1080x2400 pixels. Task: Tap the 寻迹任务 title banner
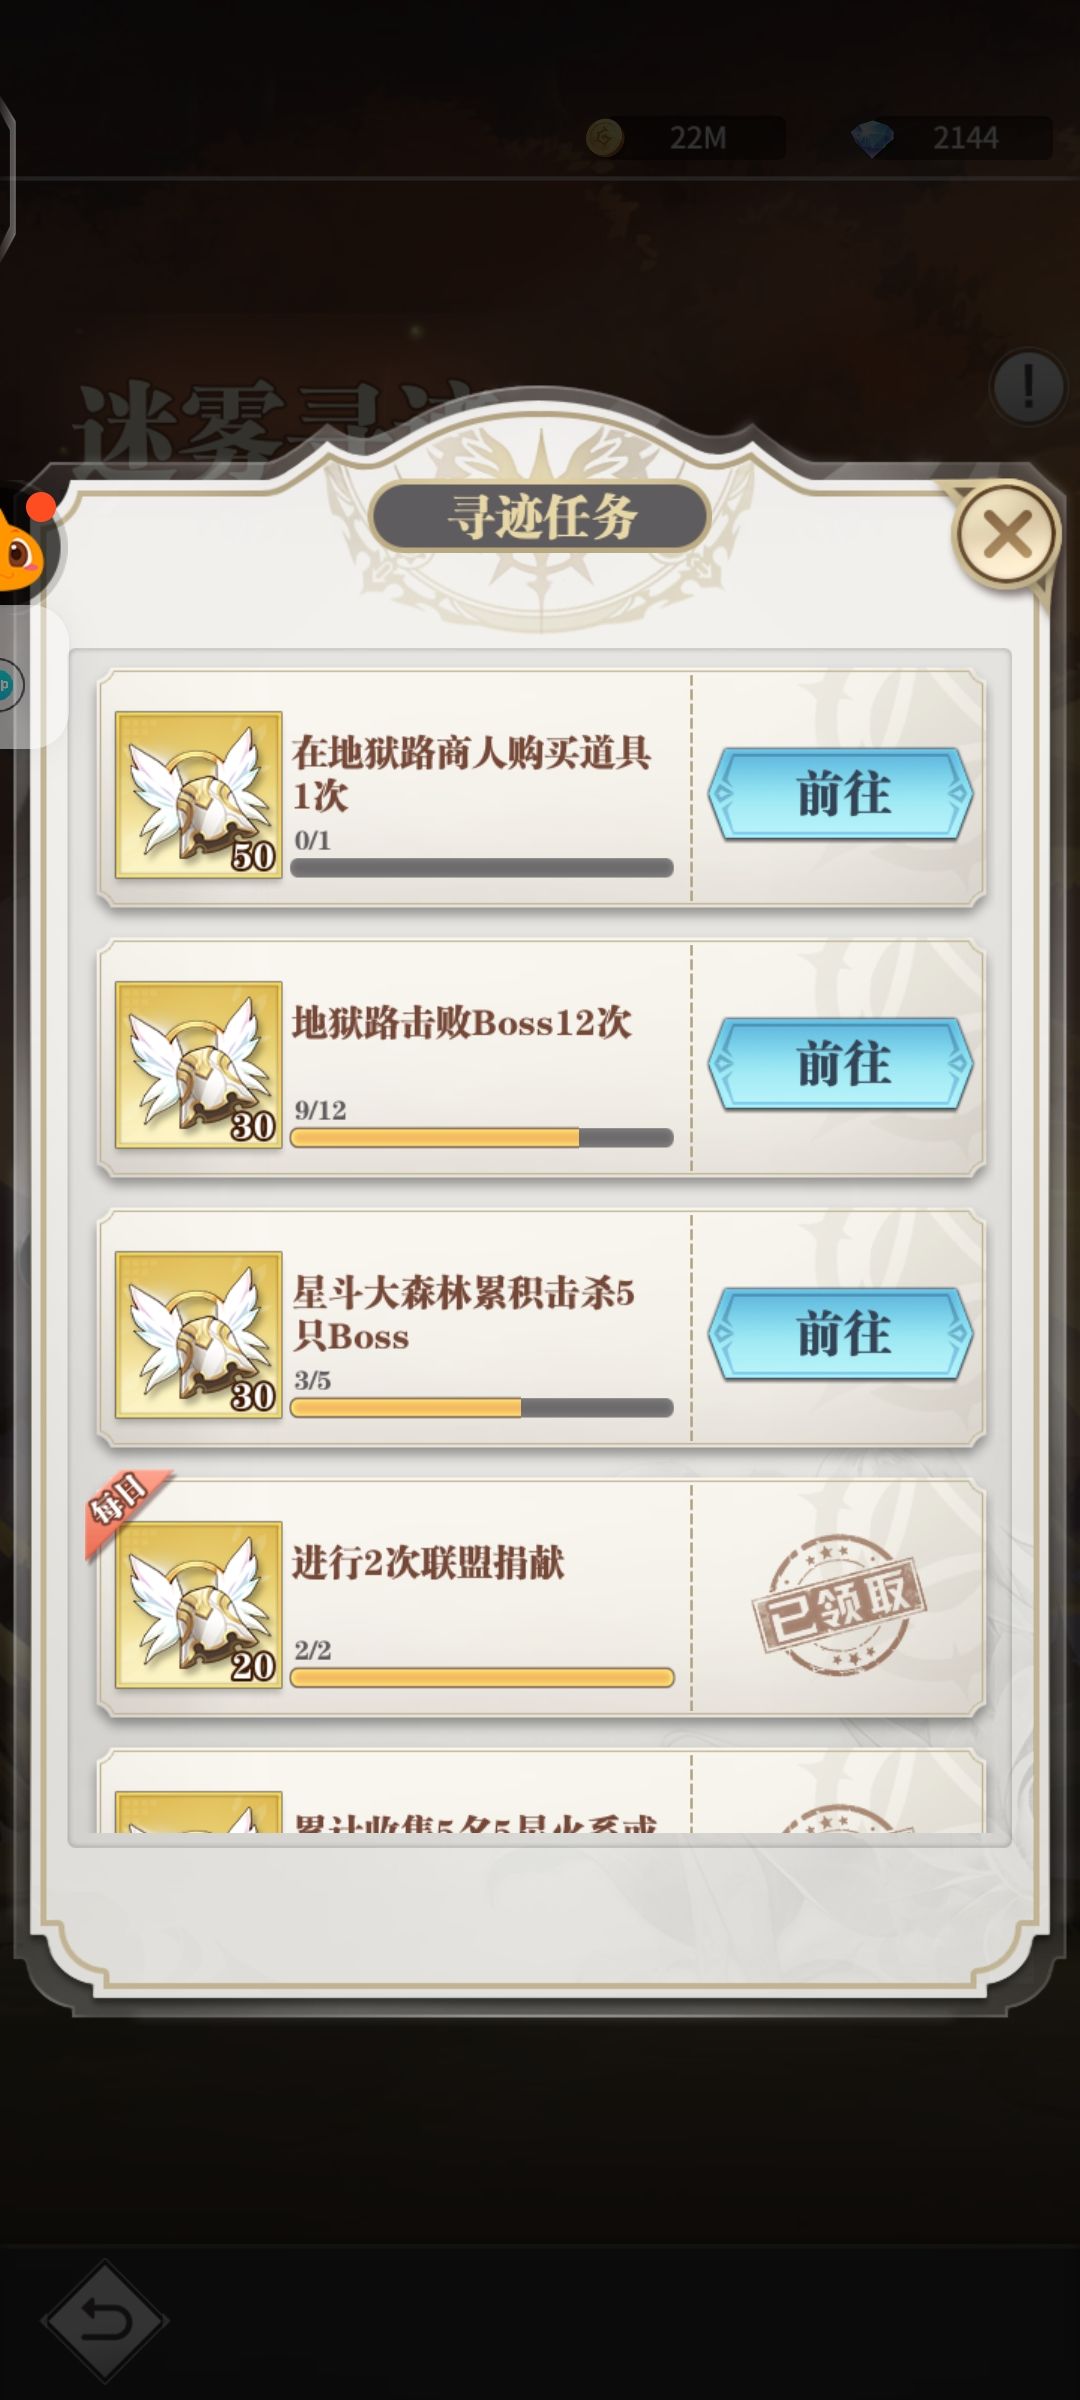coord(540,517)
